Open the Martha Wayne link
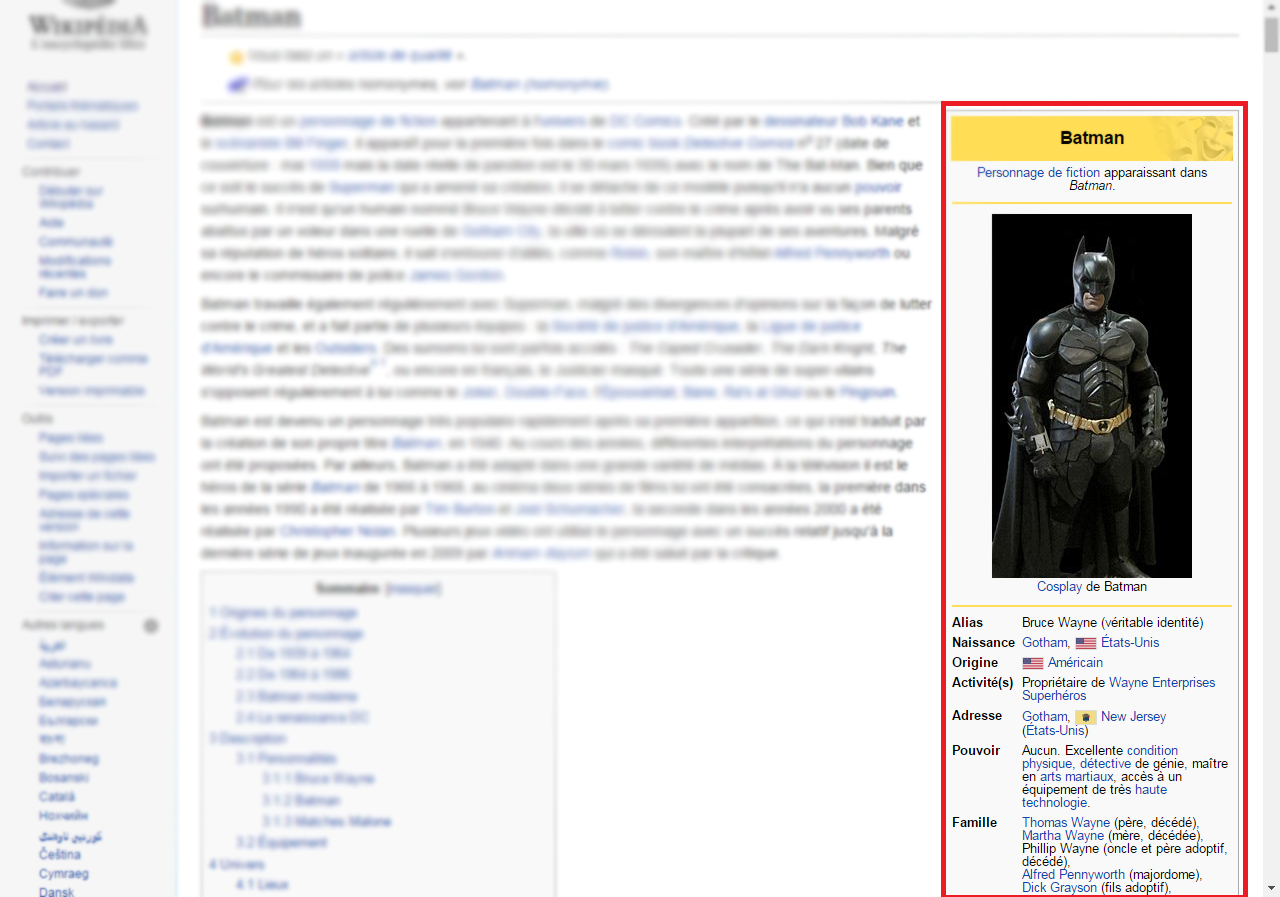 click(1063, 836)
